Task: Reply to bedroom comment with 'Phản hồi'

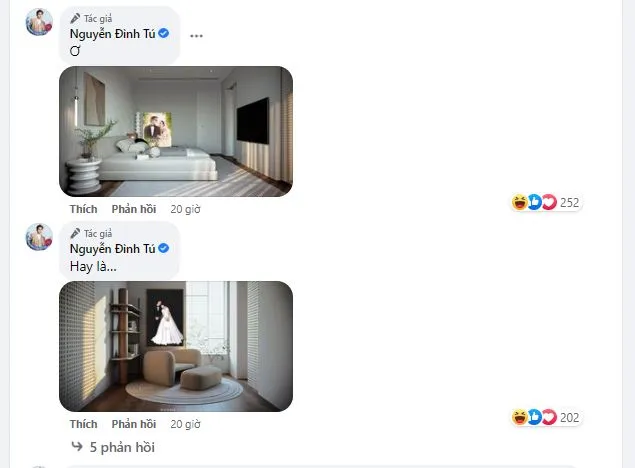Action: (134, 209)
